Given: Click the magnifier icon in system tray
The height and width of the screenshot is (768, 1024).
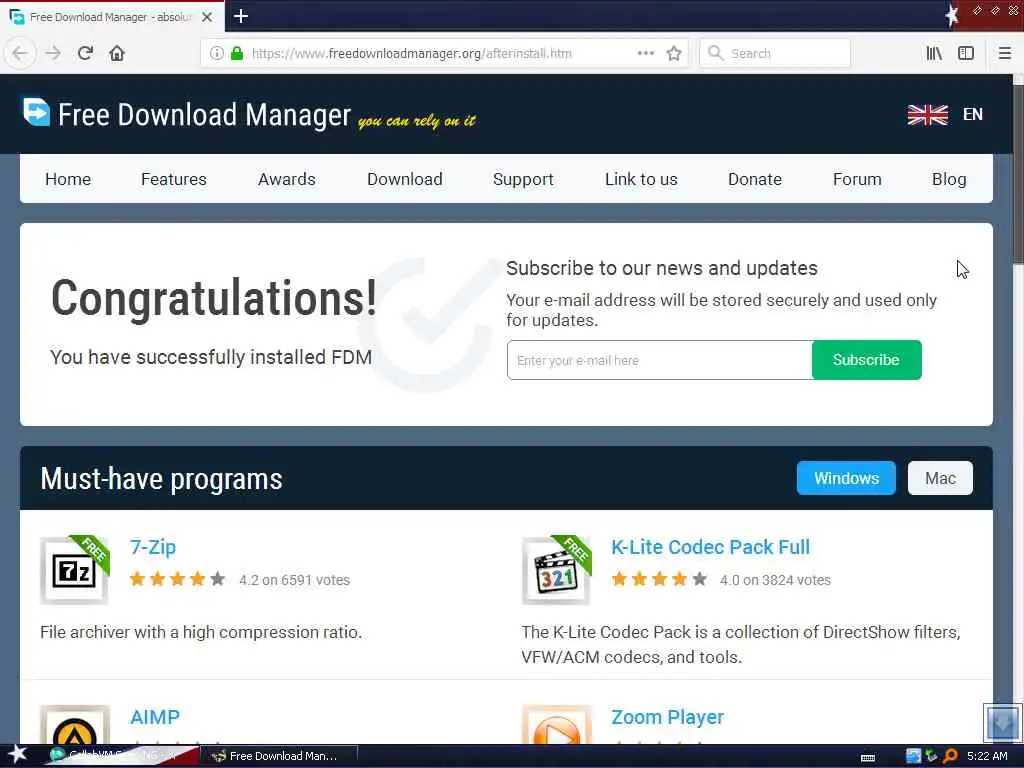Looking at the screenshot, I should tap(950, 756).
